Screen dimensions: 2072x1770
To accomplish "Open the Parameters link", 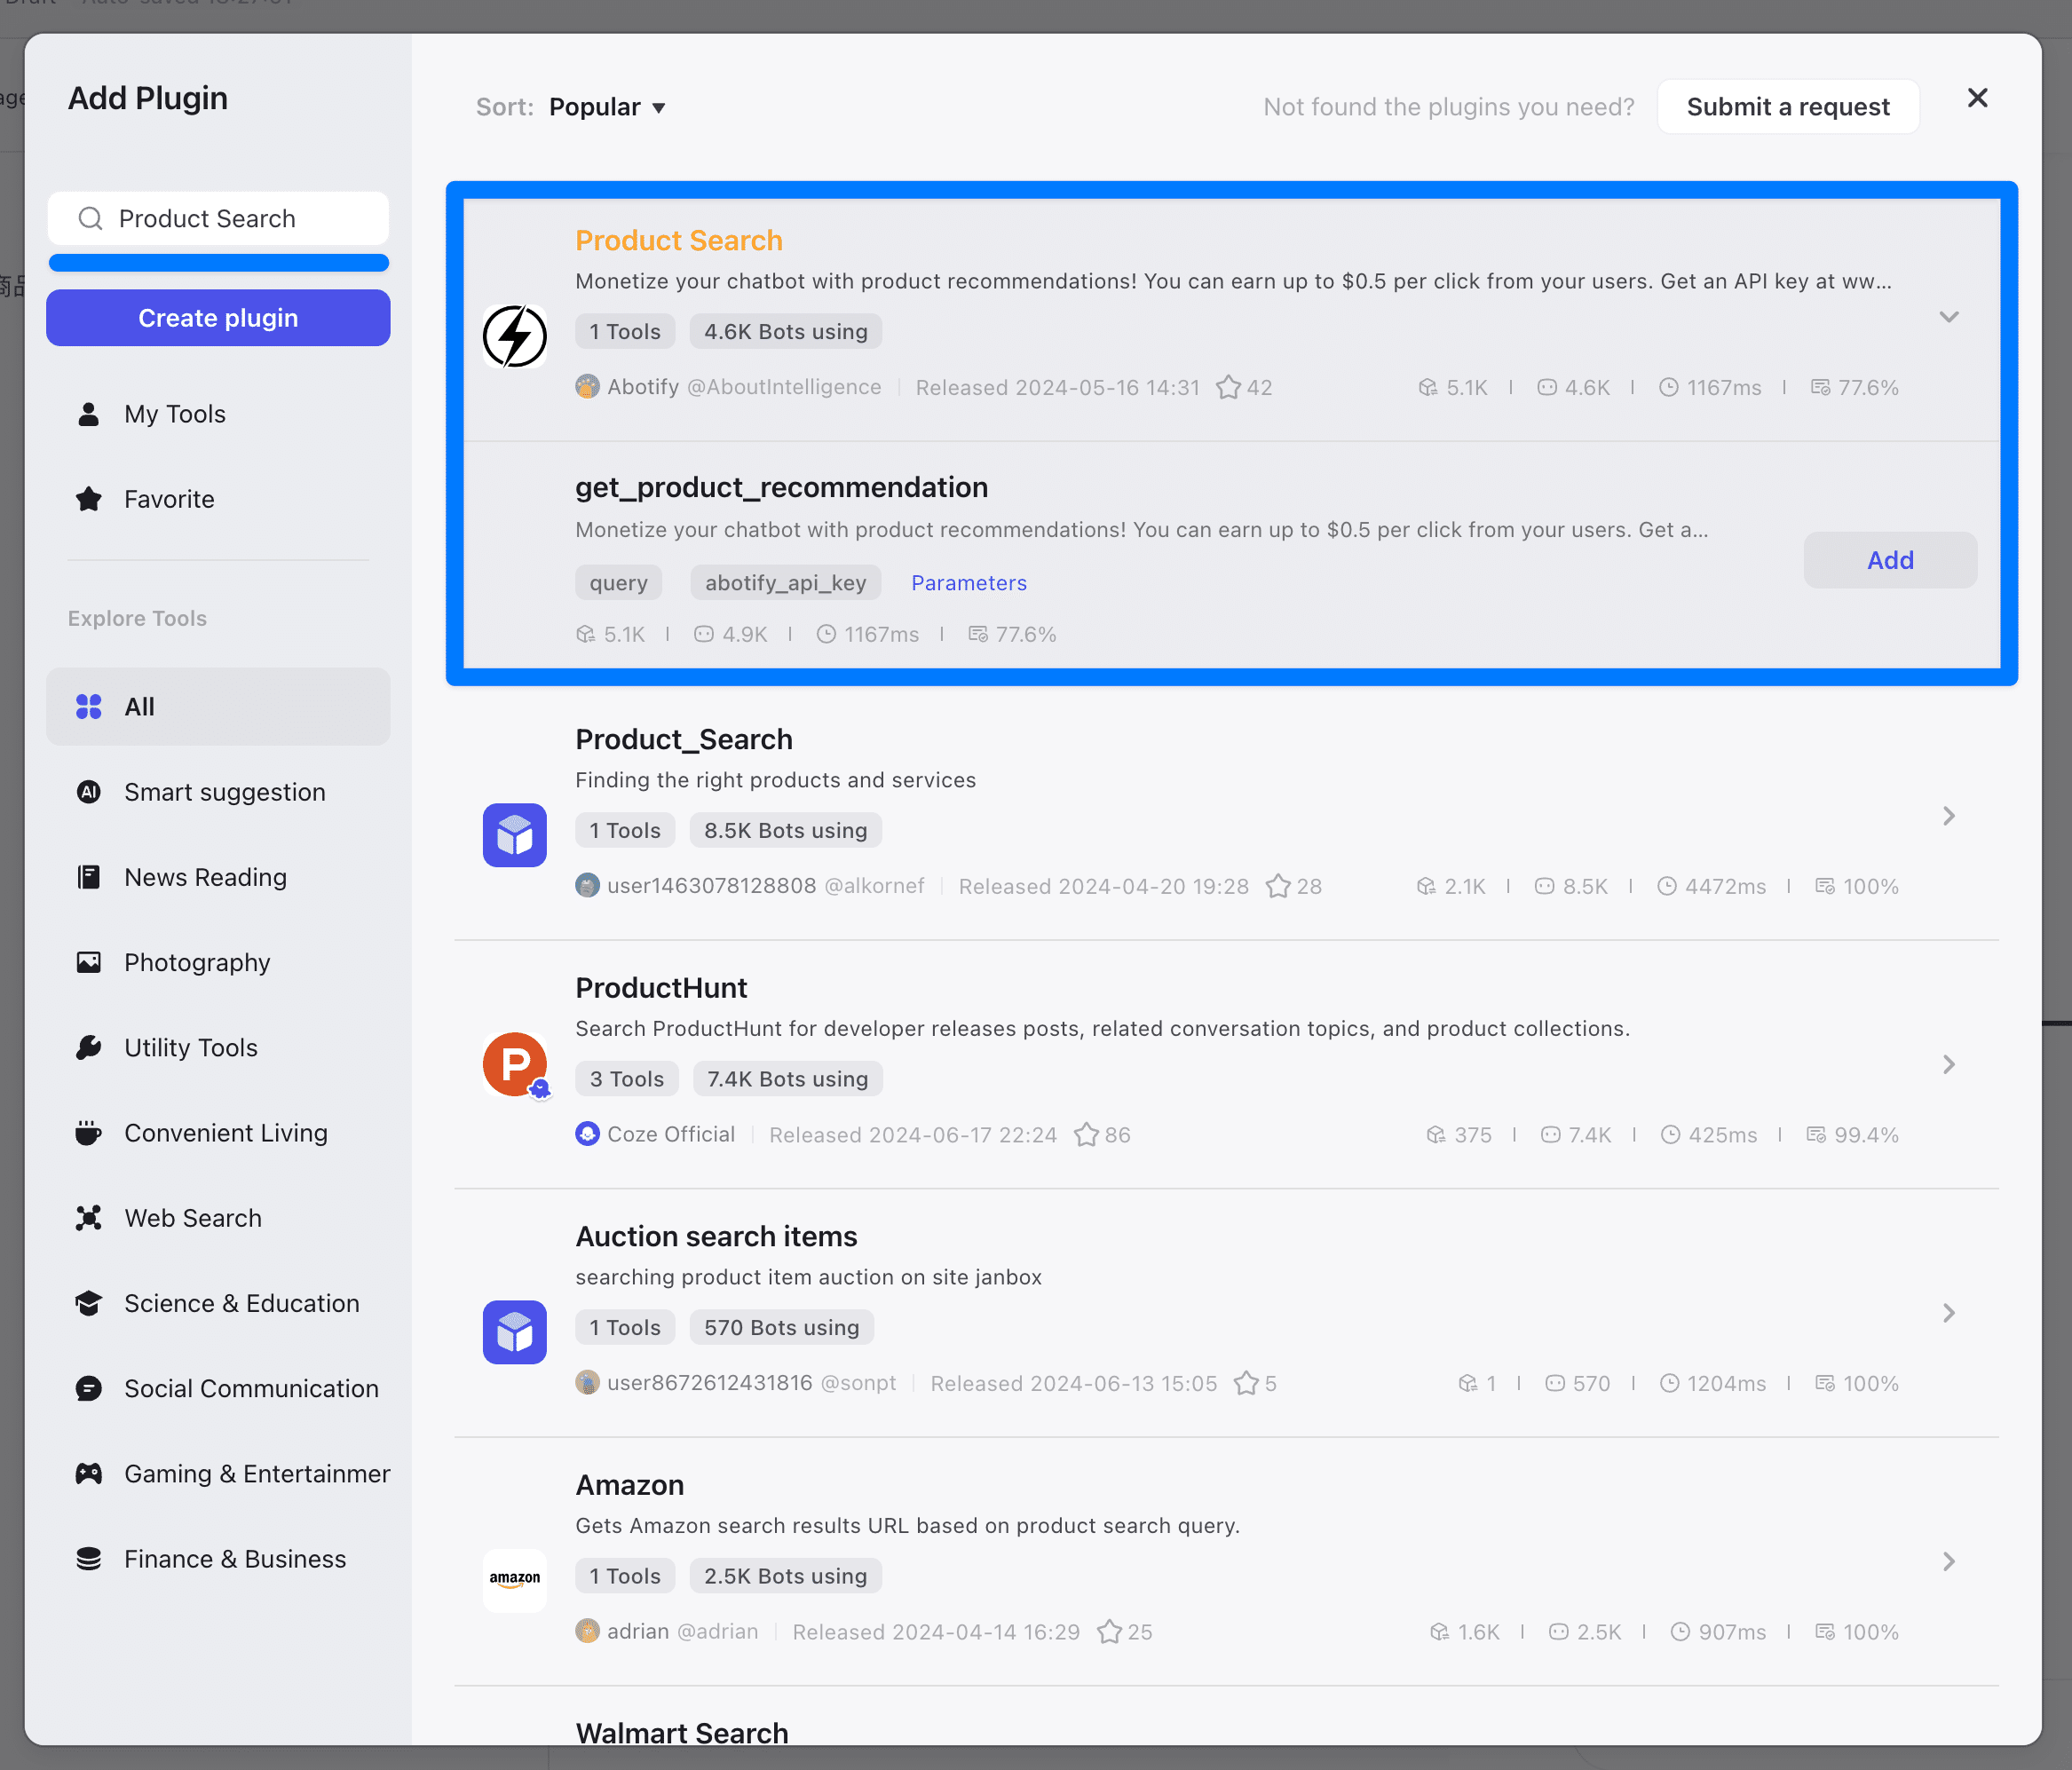I will [968, 583].
